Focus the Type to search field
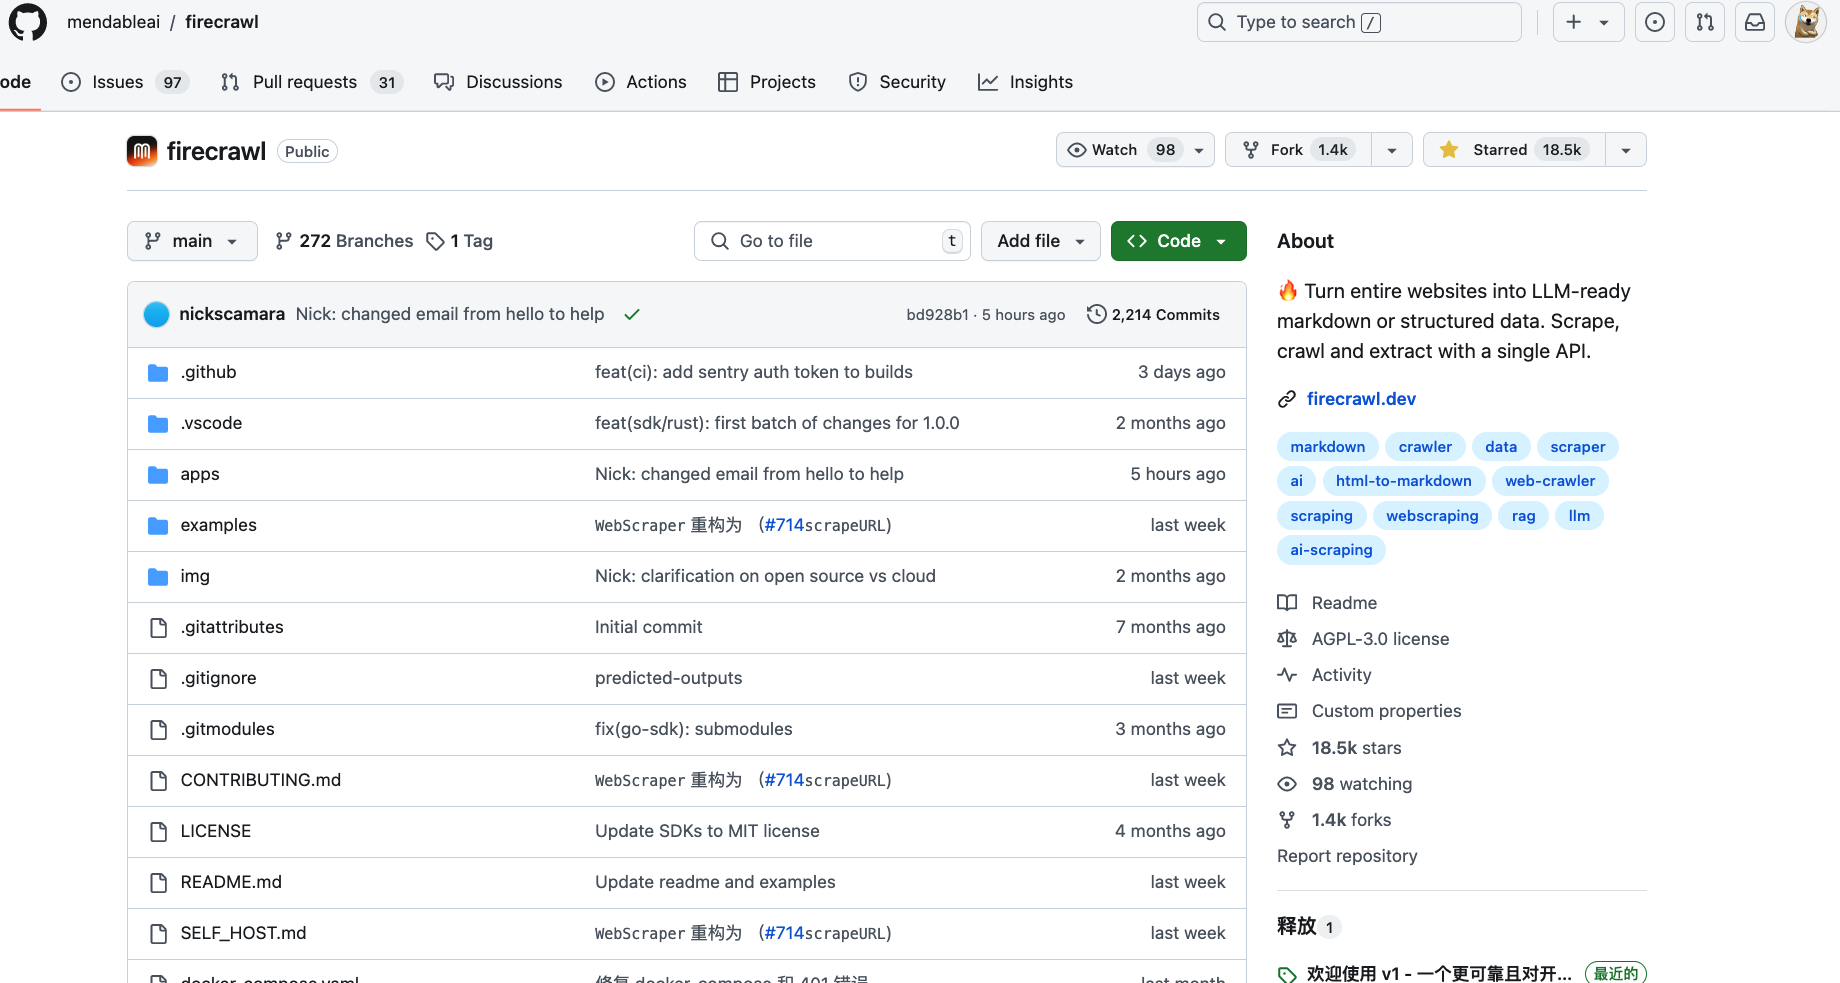 [1359, 22]
